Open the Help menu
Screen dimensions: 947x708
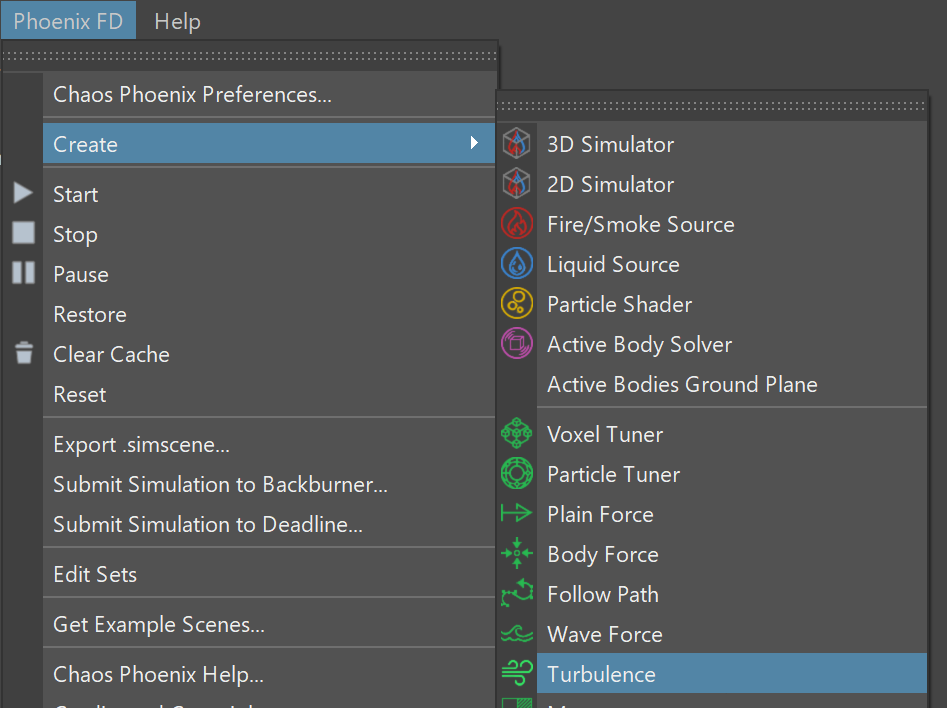click(177, 22)
